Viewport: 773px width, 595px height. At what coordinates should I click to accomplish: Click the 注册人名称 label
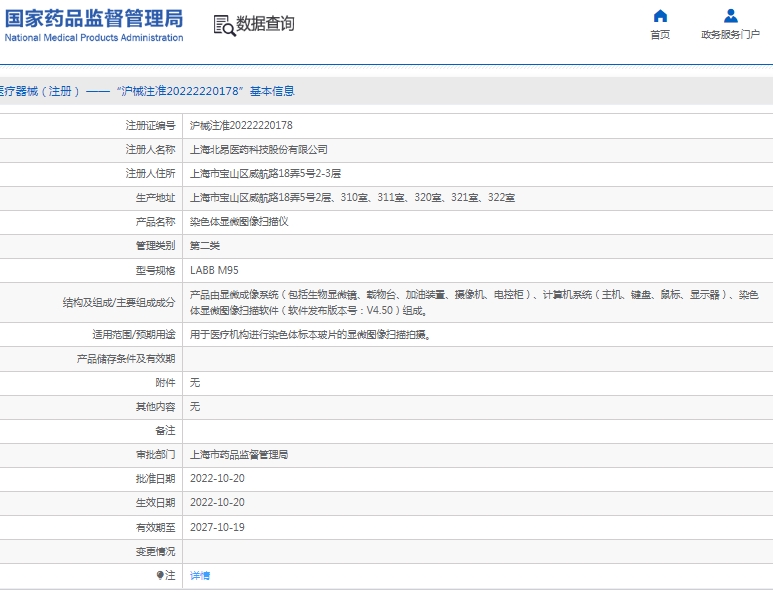(150, 149)
